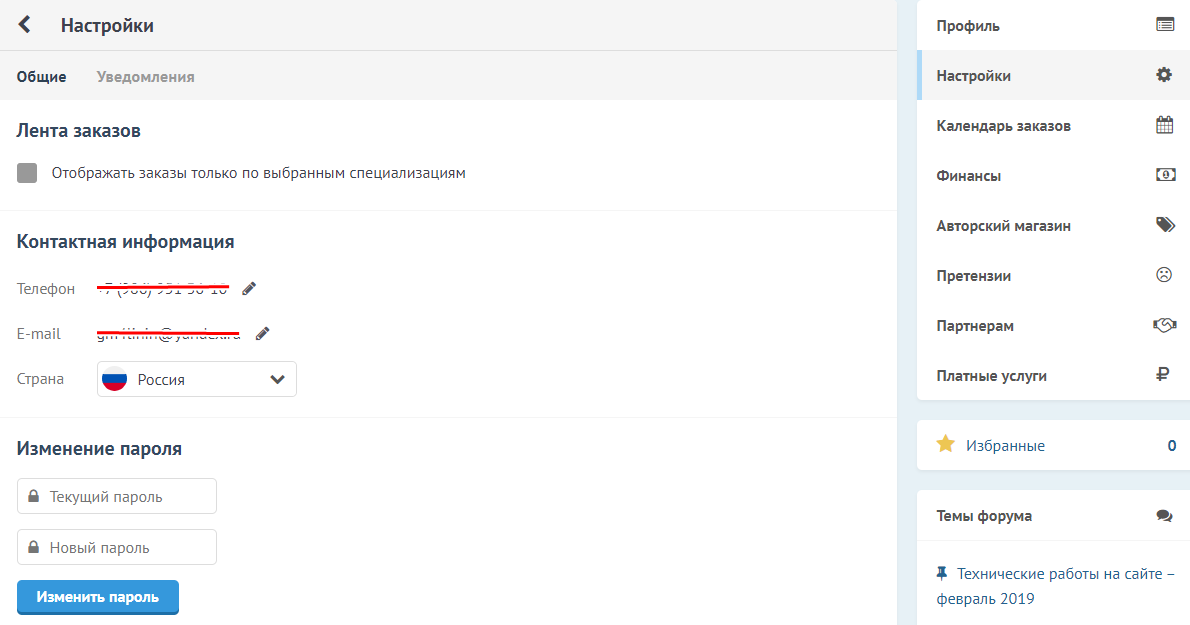Click the pencil icon to edit e-mail
The width and height of the screenshot is (1190, 625).
click(x=262, y=334)
